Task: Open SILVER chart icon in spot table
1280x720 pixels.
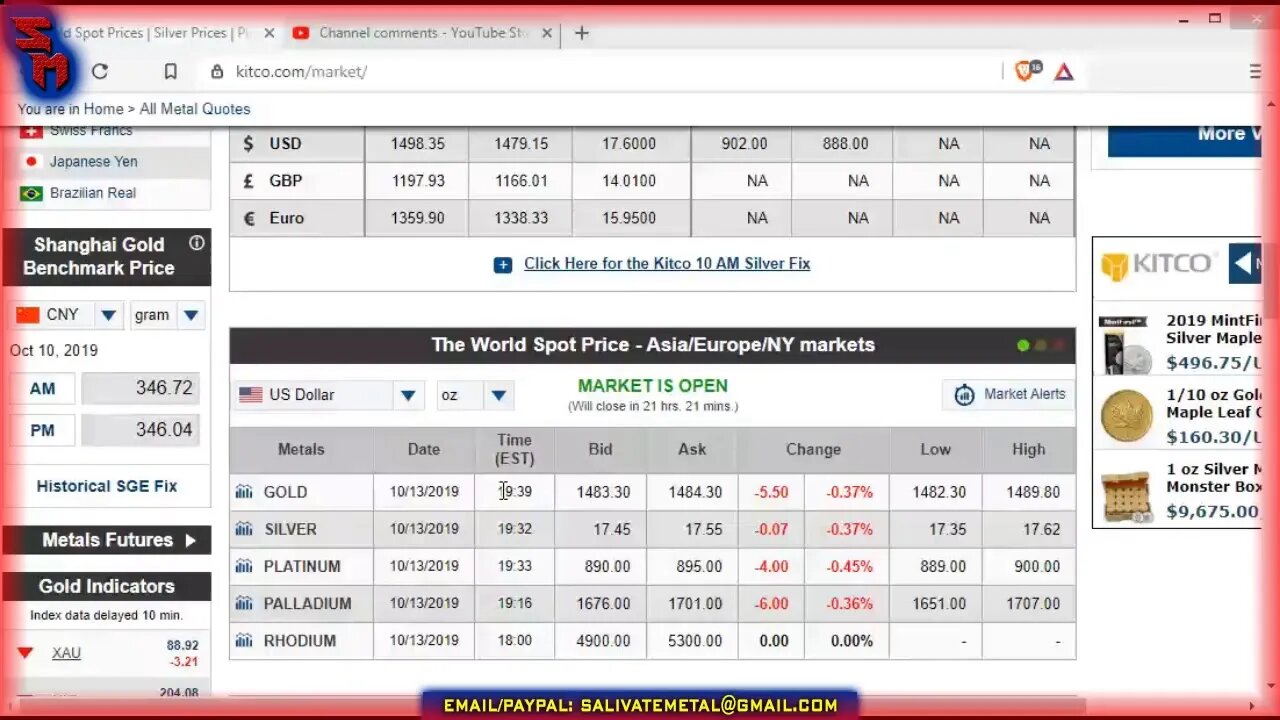Action: click(x=244, y=529)
